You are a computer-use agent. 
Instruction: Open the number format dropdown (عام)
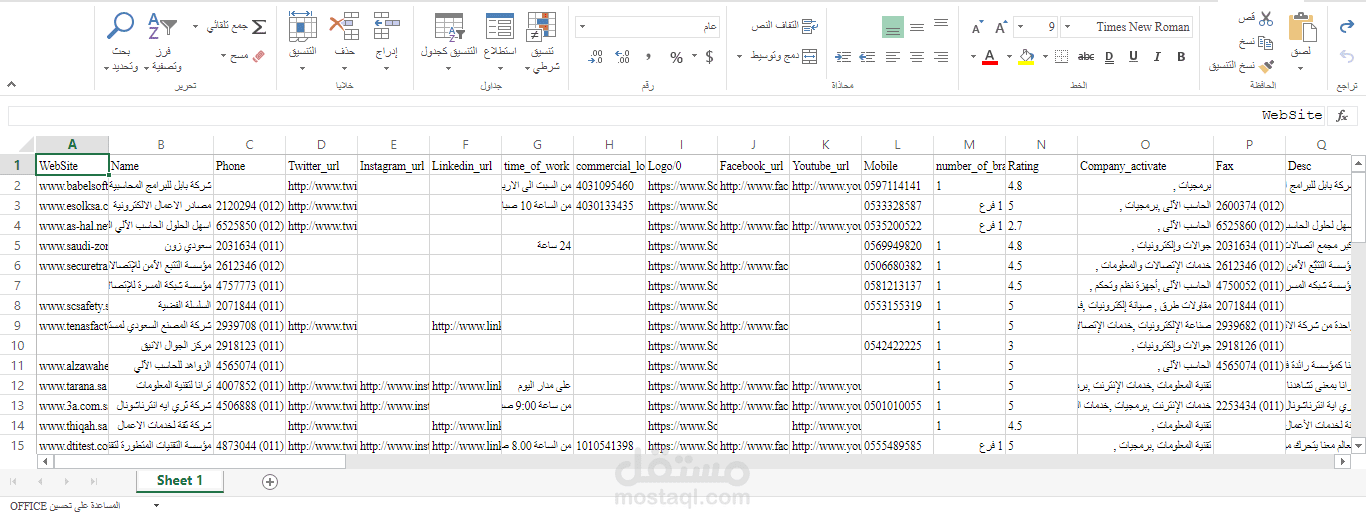(x=648, y=27)
